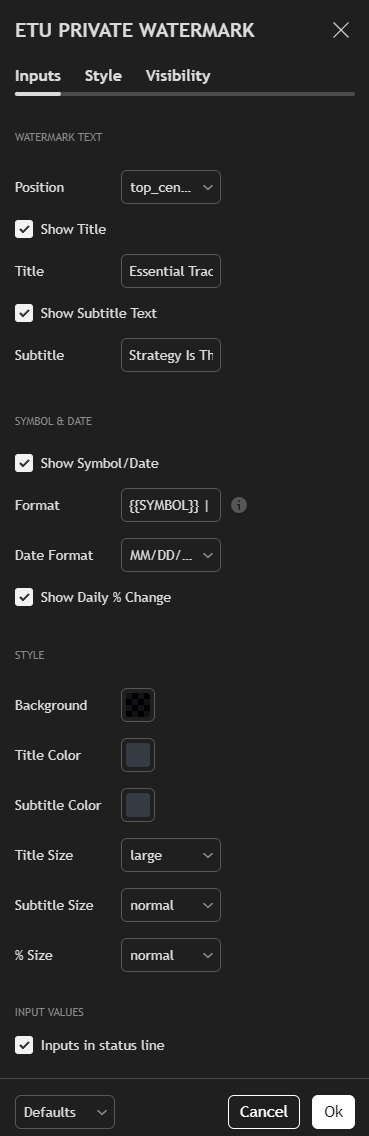Switch to the Visibility tab

(178, 75)
